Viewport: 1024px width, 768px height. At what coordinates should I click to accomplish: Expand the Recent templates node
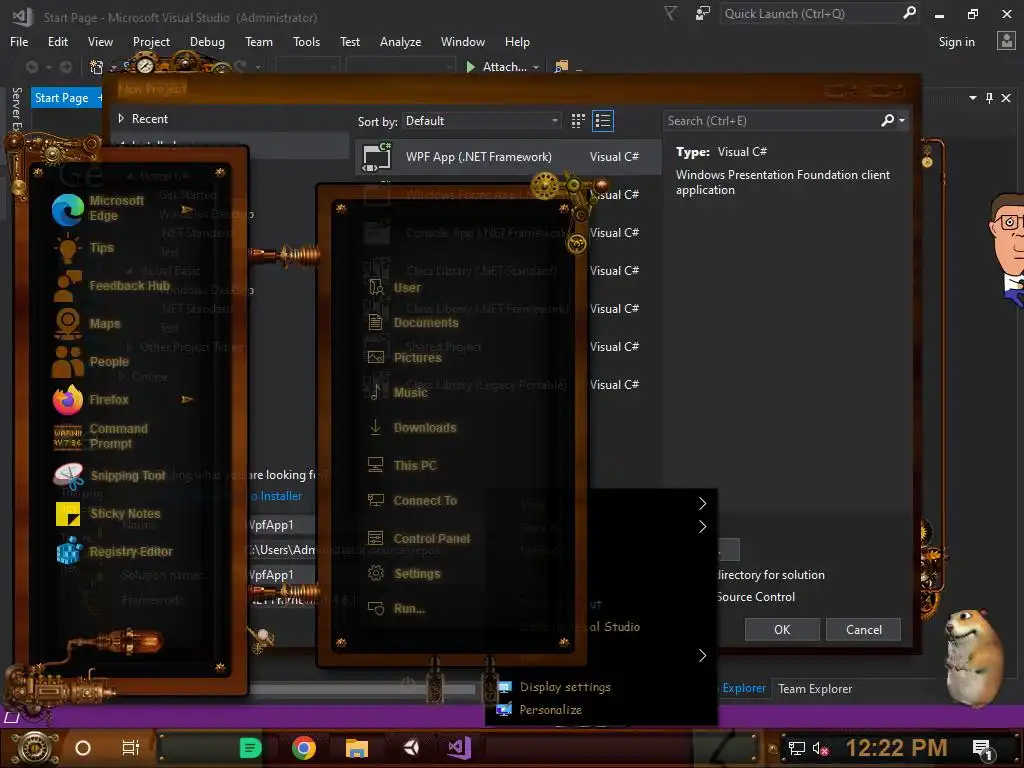tap(121, 118)
